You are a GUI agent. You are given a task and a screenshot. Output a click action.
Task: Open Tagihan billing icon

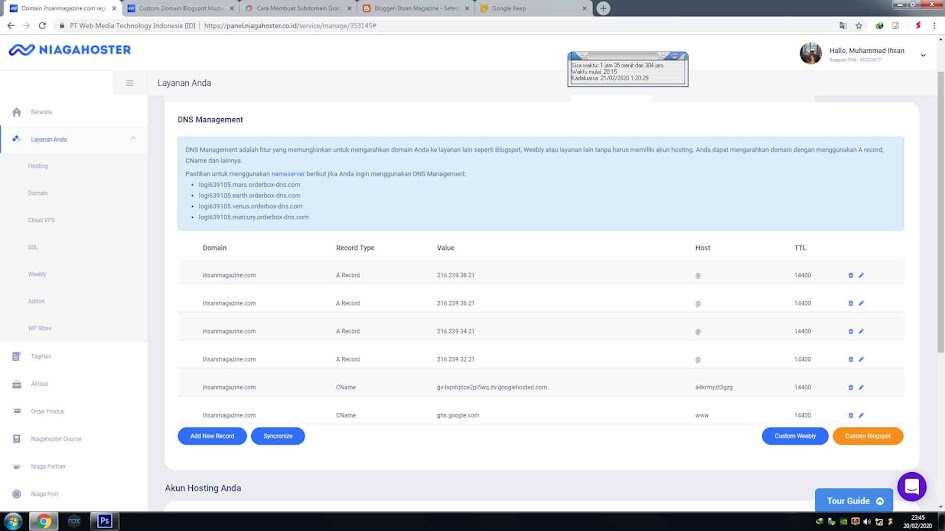[16, 356]
